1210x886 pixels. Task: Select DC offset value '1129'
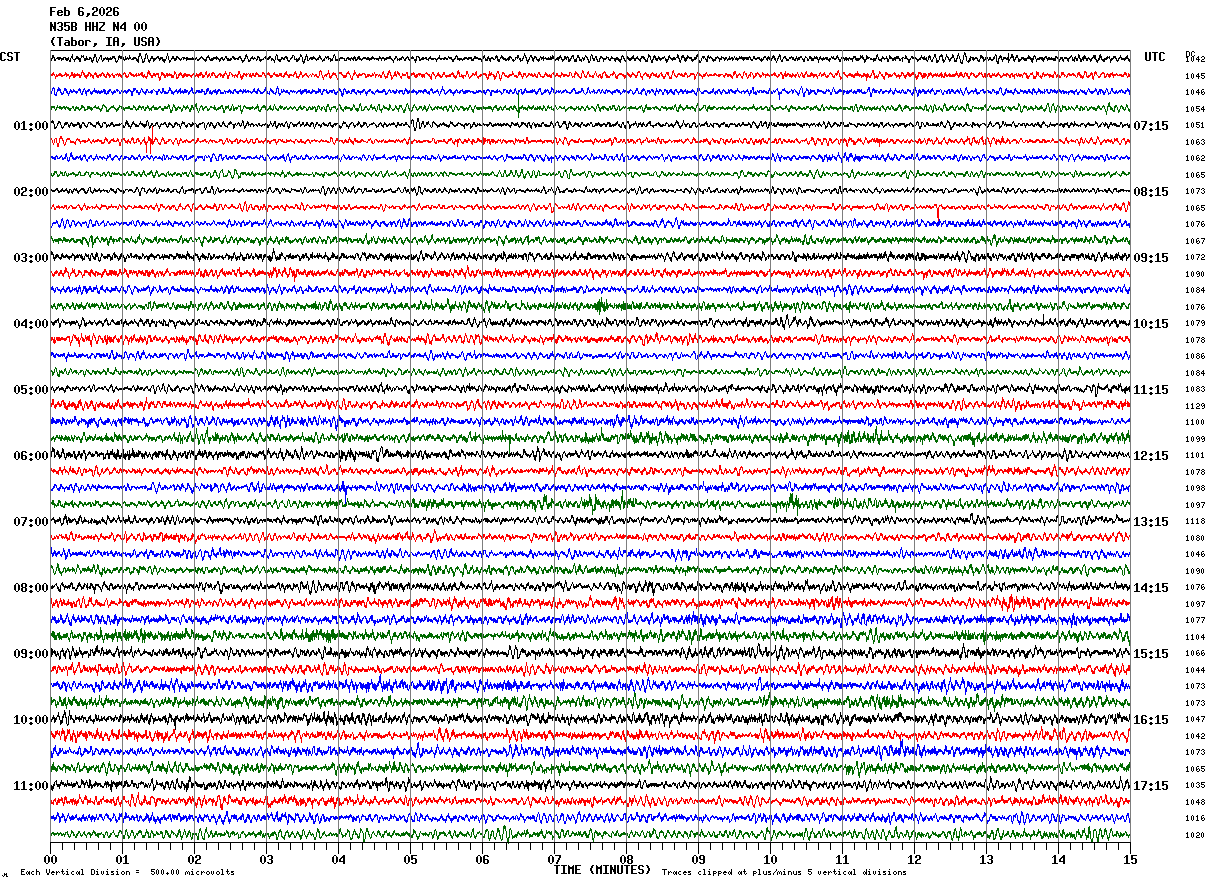[x=1195, y=407]
